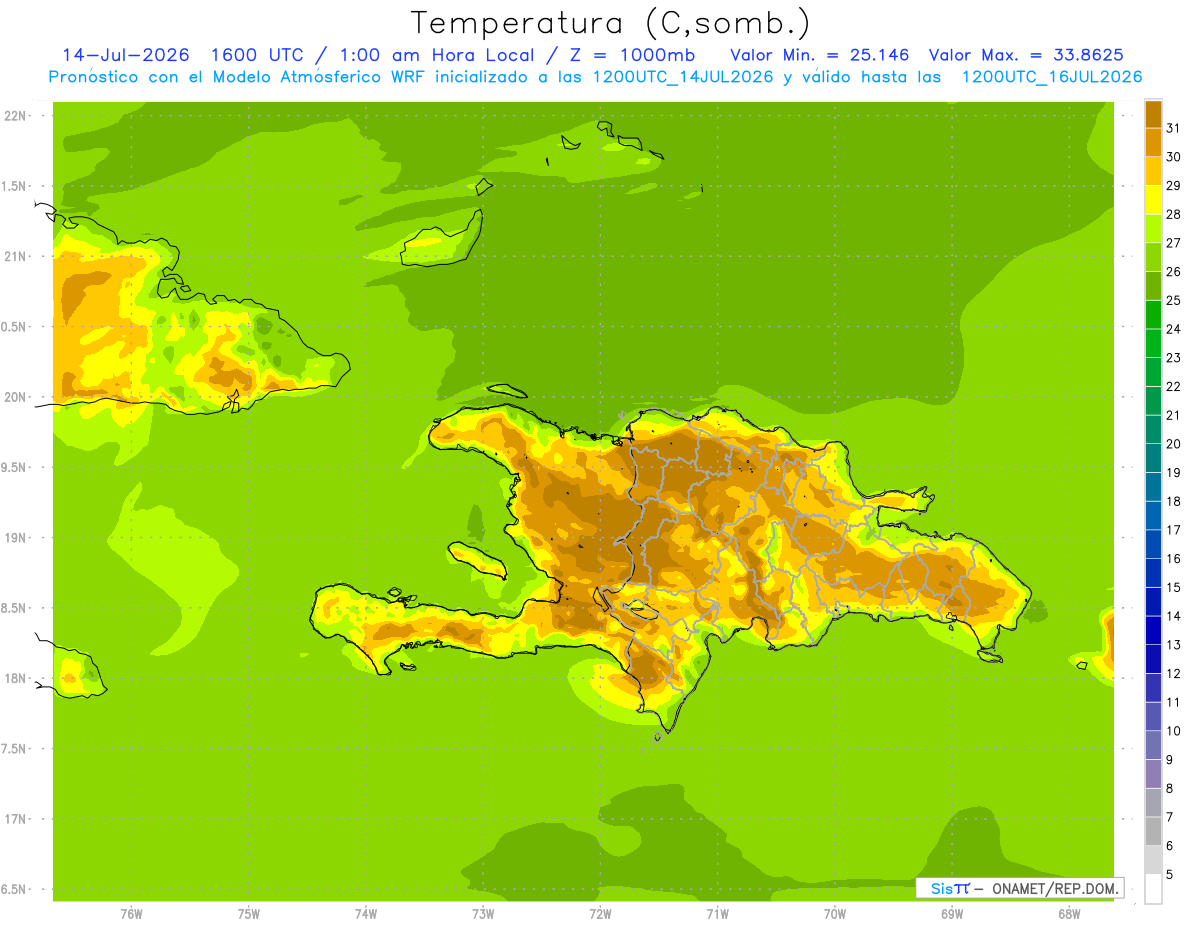Screen dimensions: 1200x927
Task: Pick the blue legend swatch between 14 and 15
Action: coord(1154,602)
